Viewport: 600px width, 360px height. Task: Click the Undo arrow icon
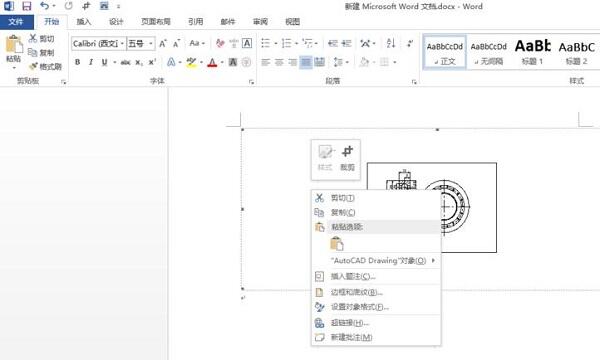44,6
